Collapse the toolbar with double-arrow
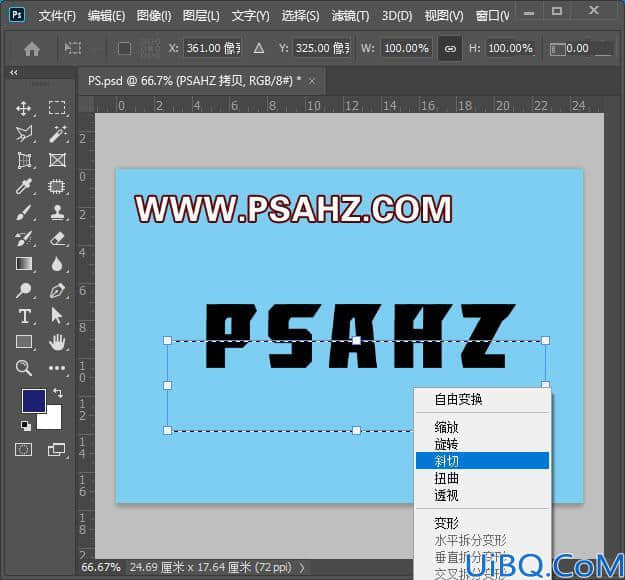Viewport: 625px width, 580px height. tap(14, 73)
